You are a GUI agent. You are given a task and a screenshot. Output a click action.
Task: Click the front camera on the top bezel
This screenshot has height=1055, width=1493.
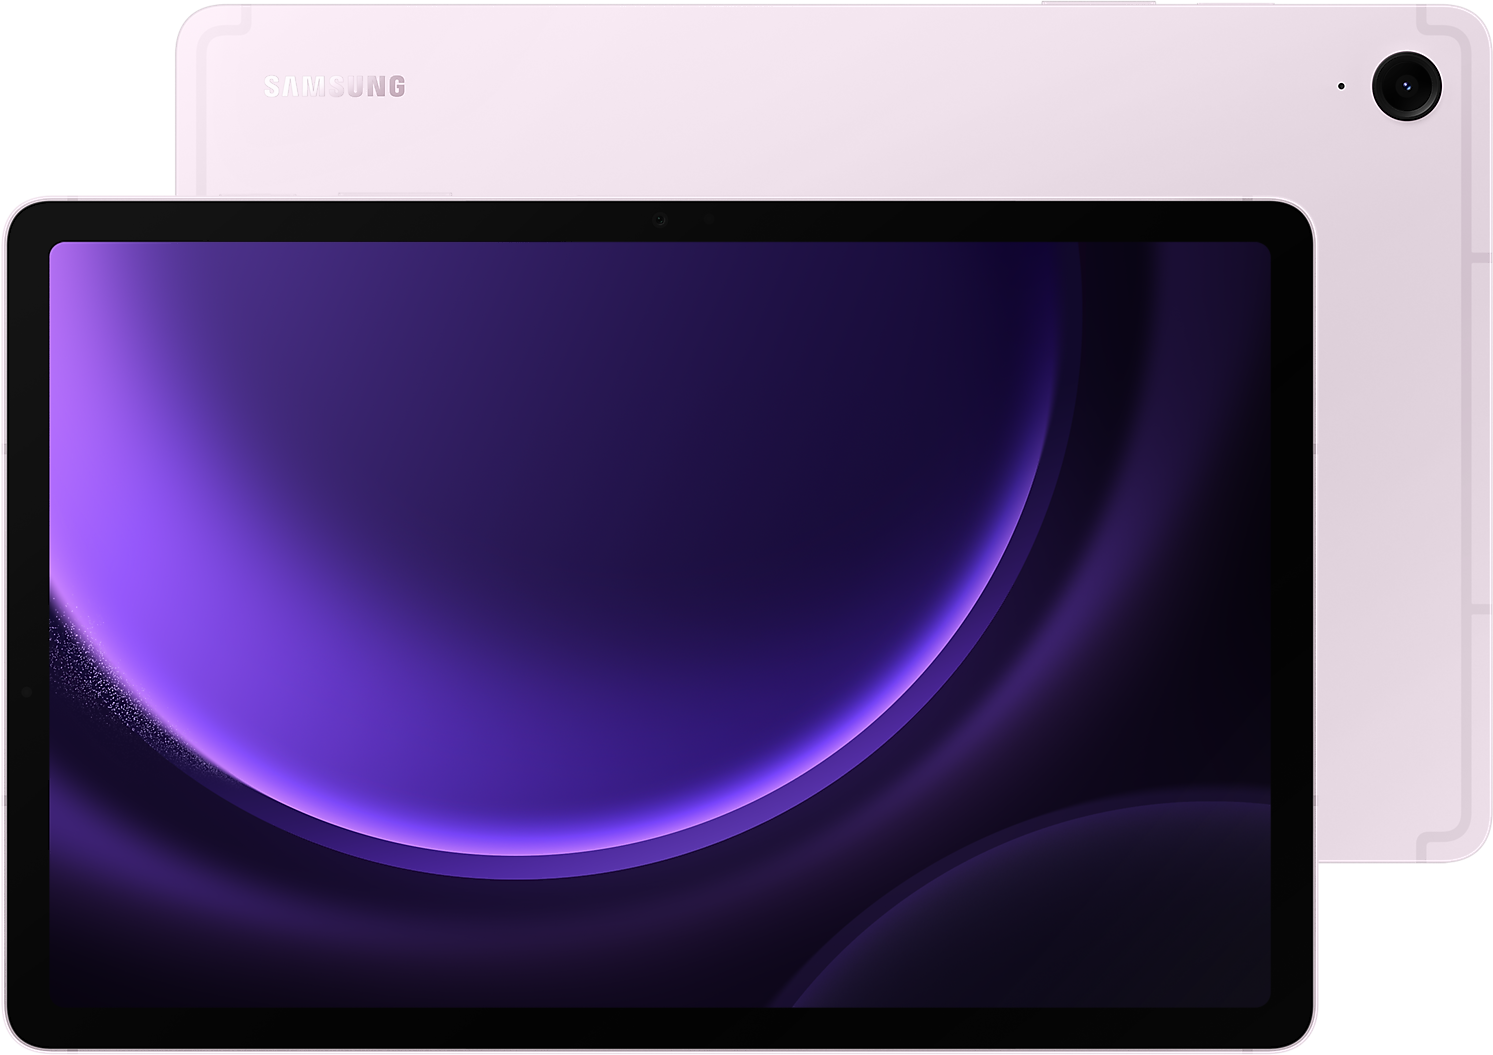pos(659,220)
